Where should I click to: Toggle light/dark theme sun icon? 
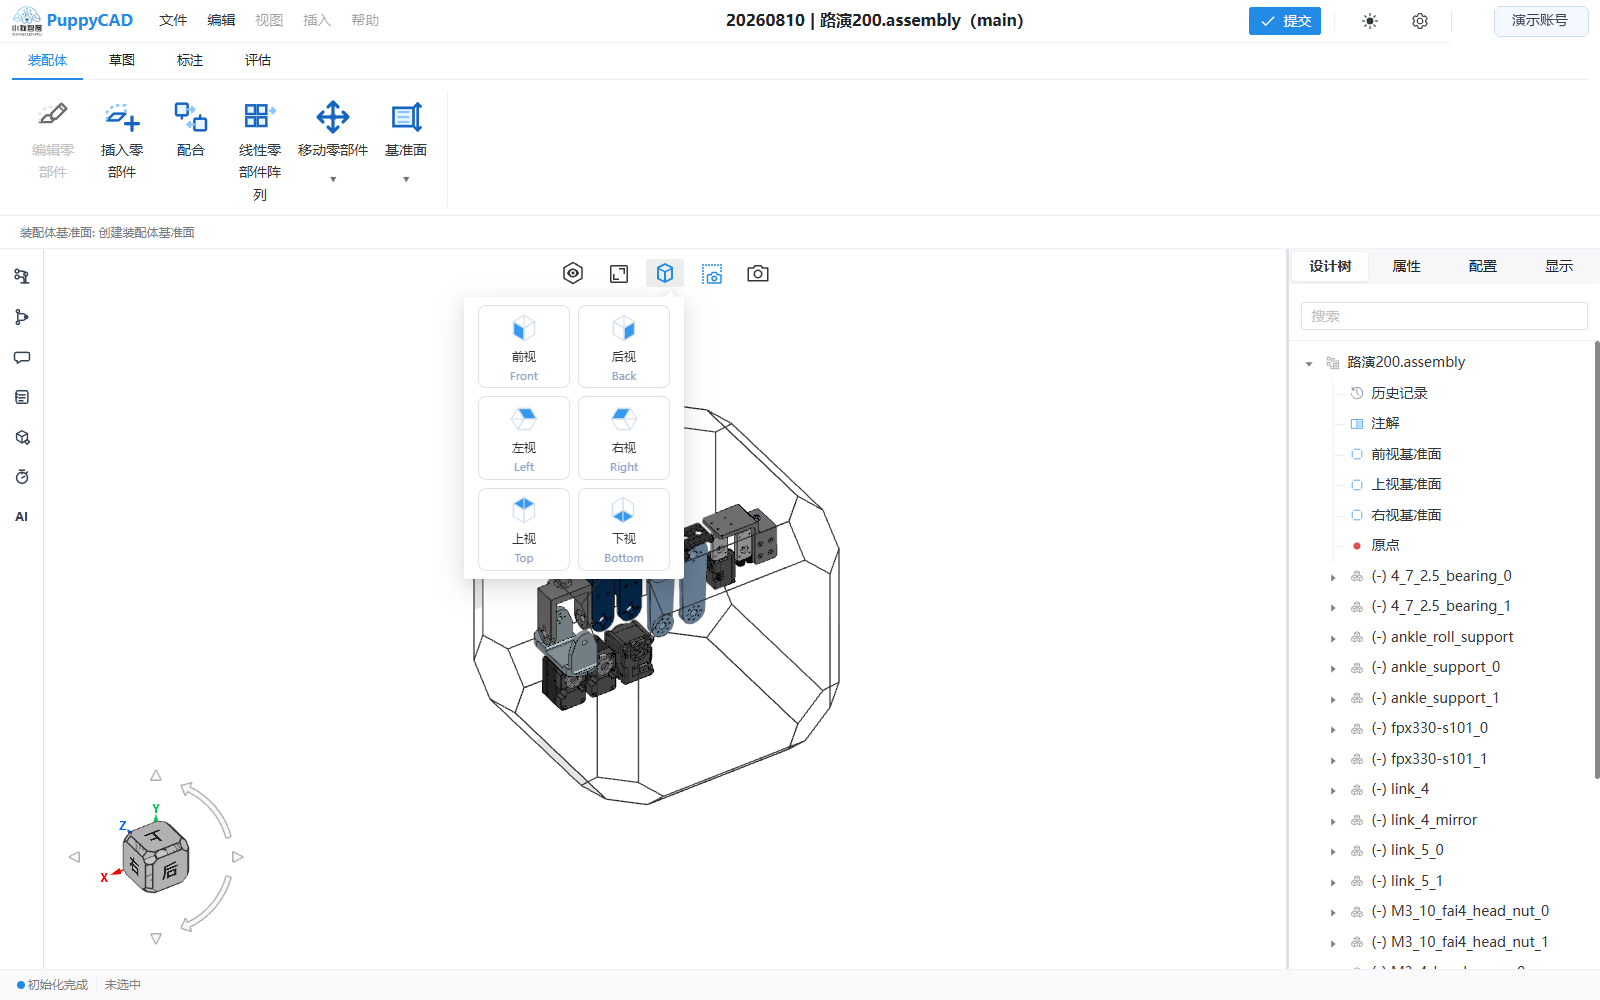1370,21
